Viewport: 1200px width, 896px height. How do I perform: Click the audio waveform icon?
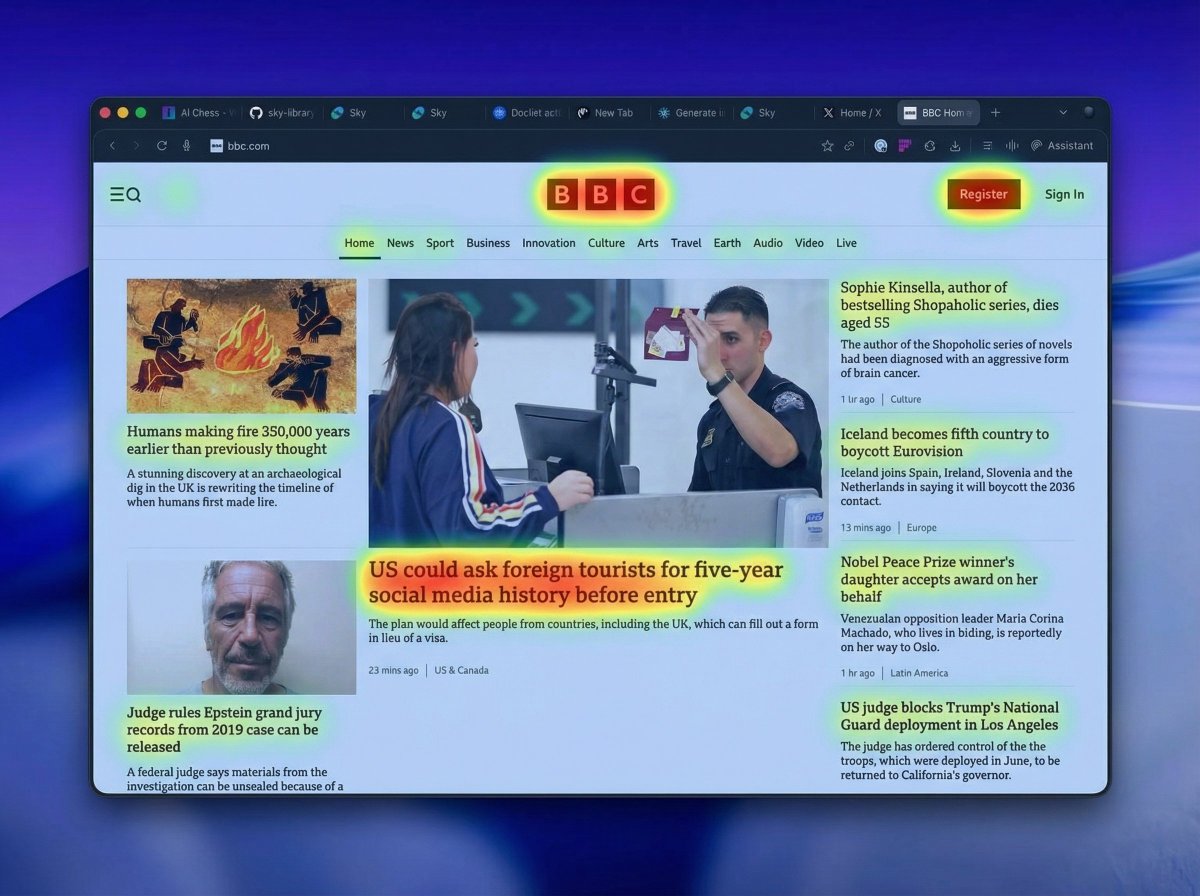coord(1012,146)
